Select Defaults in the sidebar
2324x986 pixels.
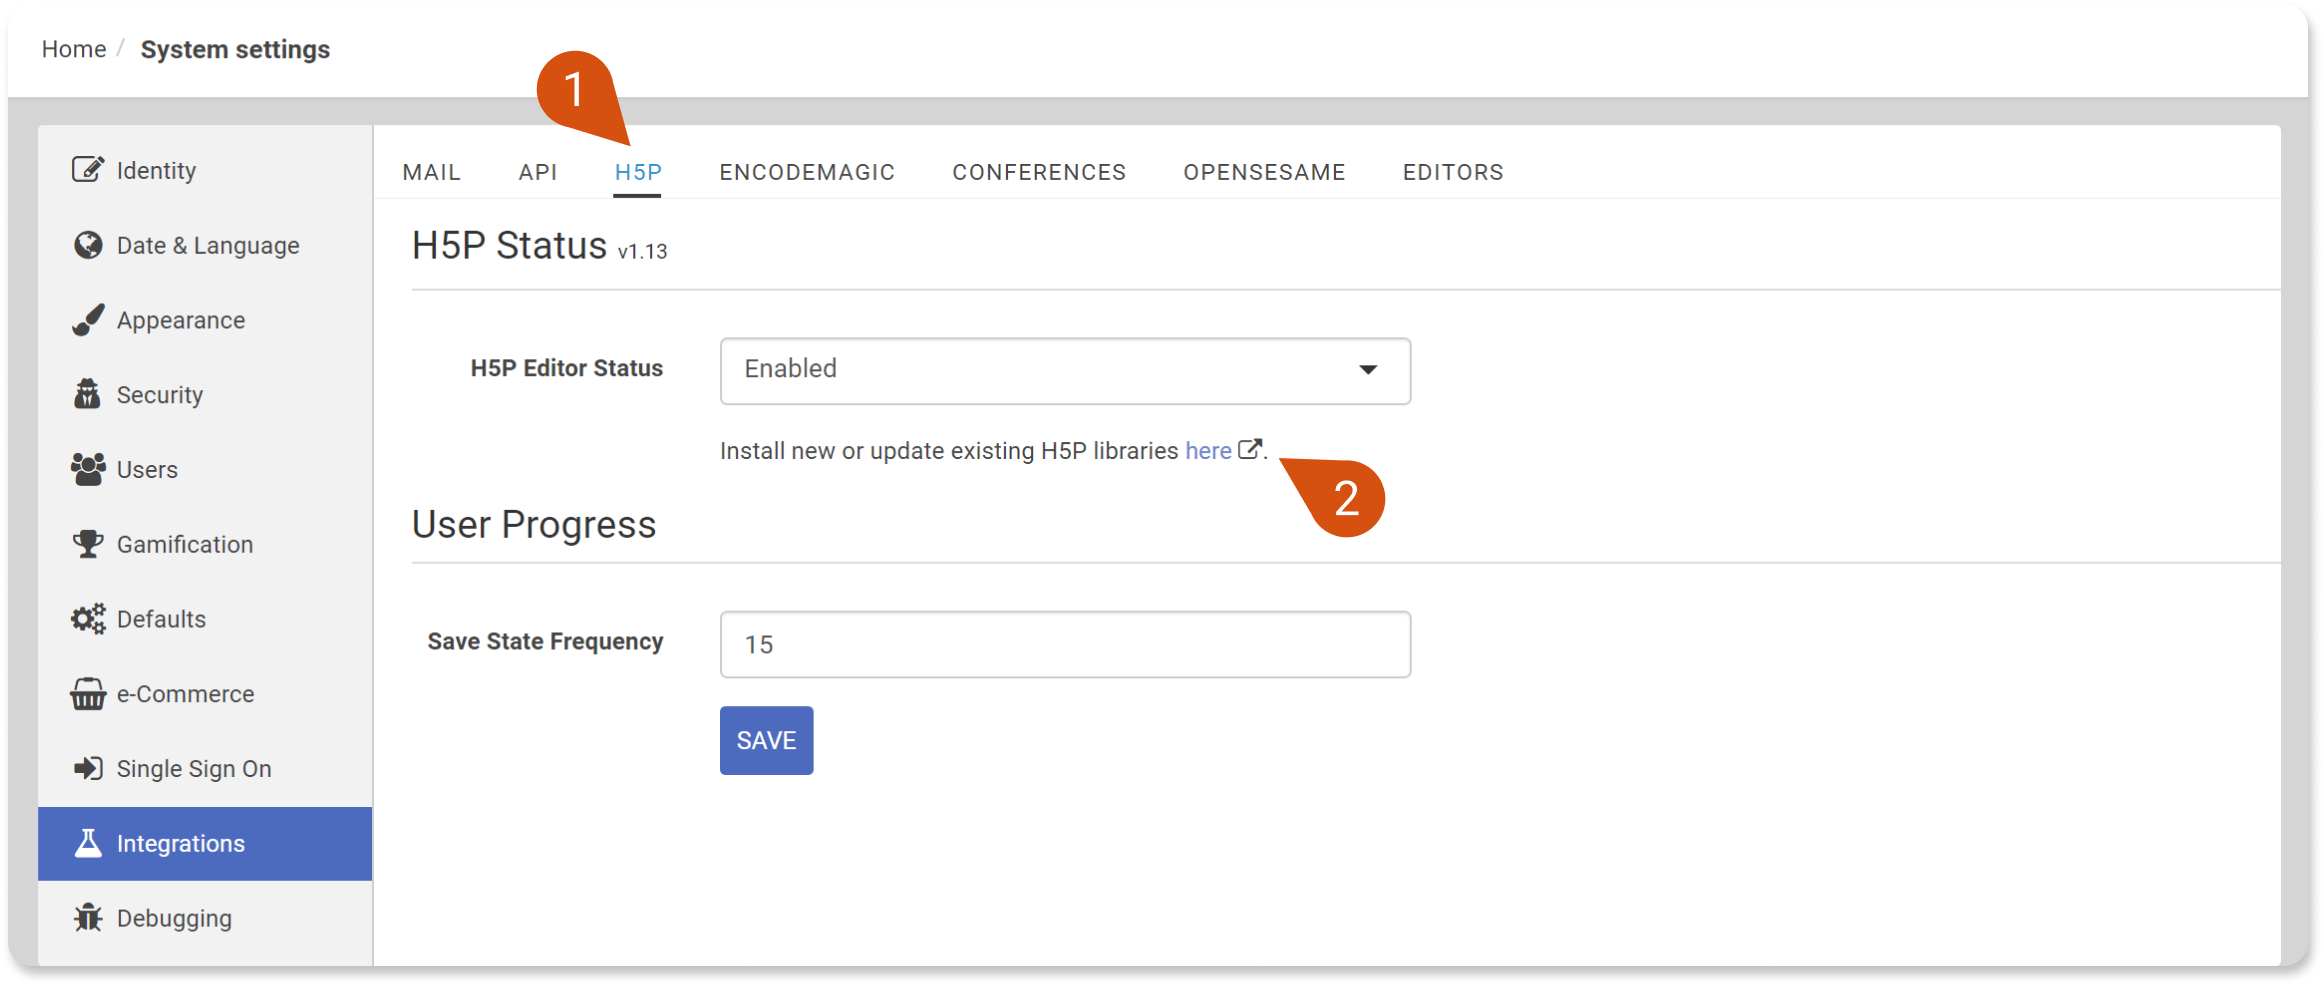205,619
